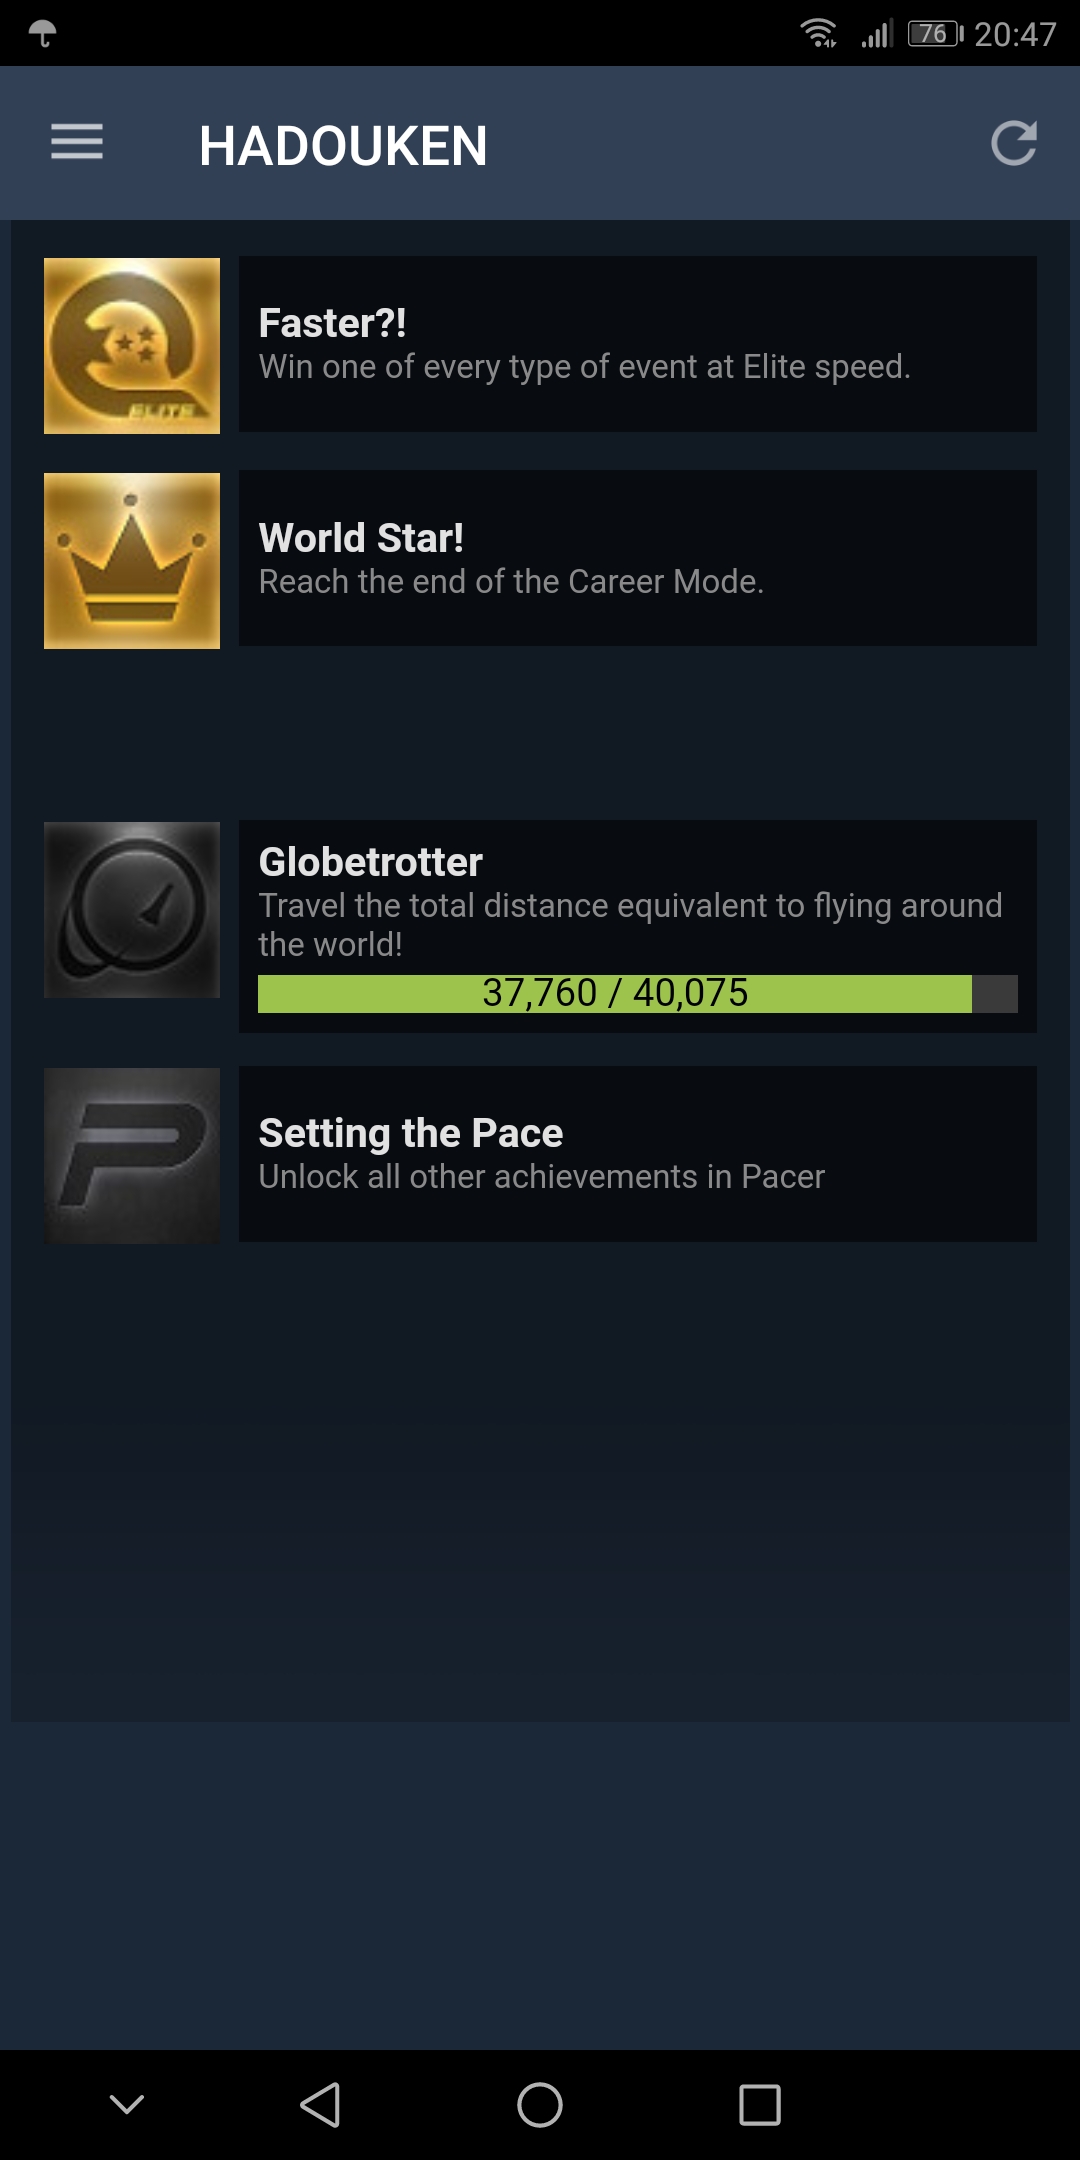Select the Faster?! achievement title
1080x2160 pixels.
tap(333, 323)
